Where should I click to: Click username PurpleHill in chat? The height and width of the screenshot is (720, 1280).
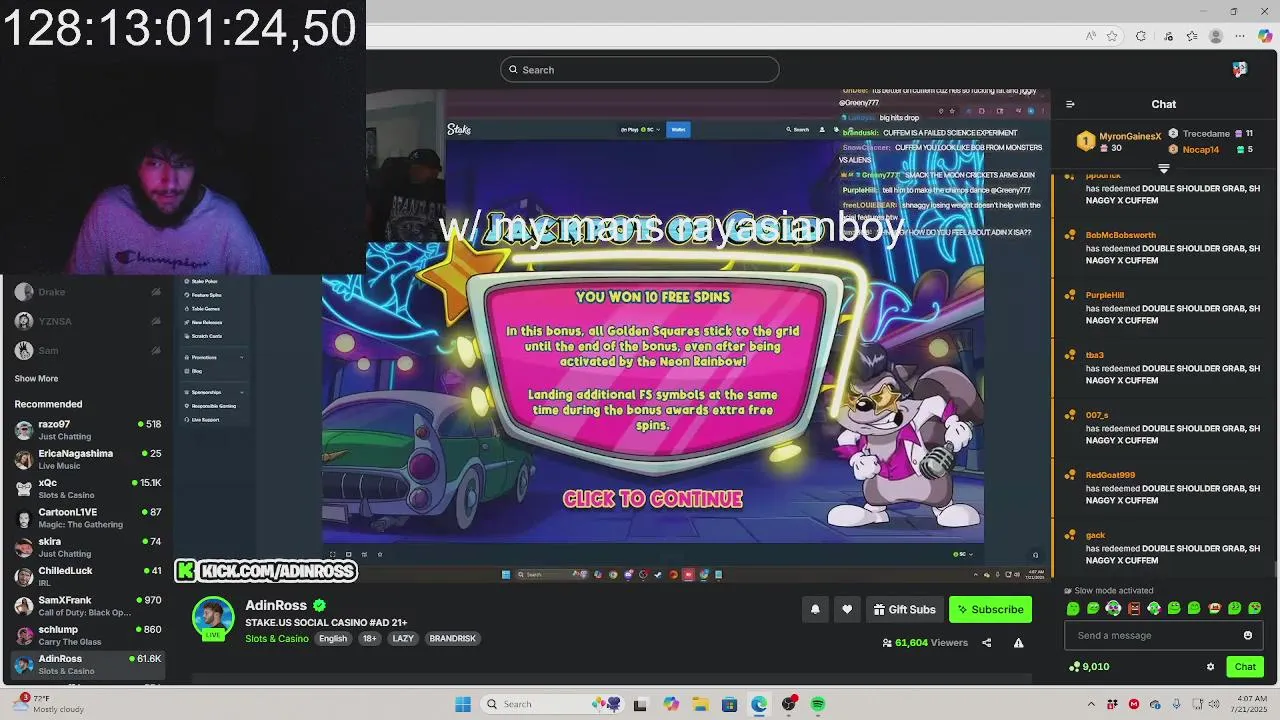tap(1105, 295)
